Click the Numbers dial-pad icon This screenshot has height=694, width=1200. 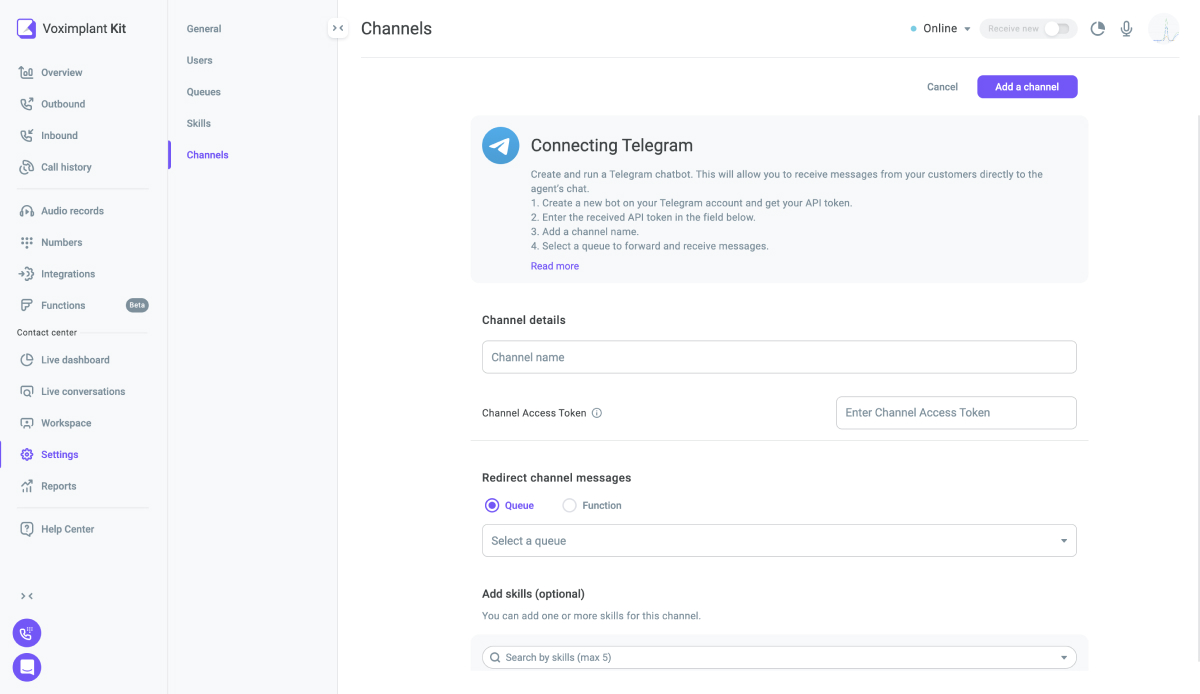coord(27,242)
